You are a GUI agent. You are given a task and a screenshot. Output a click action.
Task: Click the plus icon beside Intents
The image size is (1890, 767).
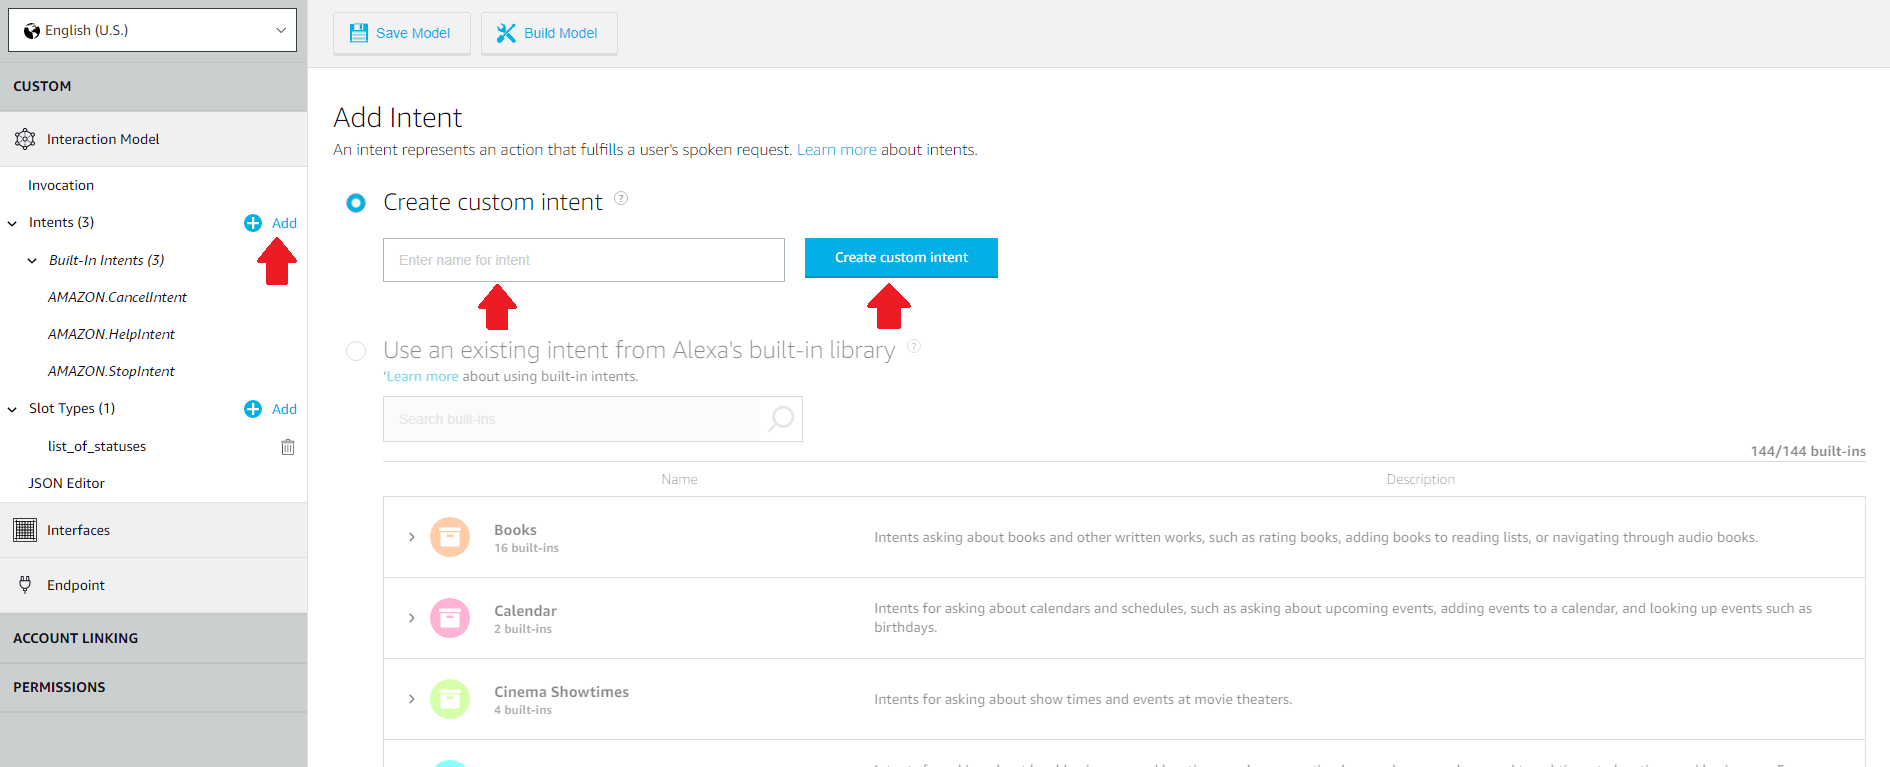pos(253,223)
